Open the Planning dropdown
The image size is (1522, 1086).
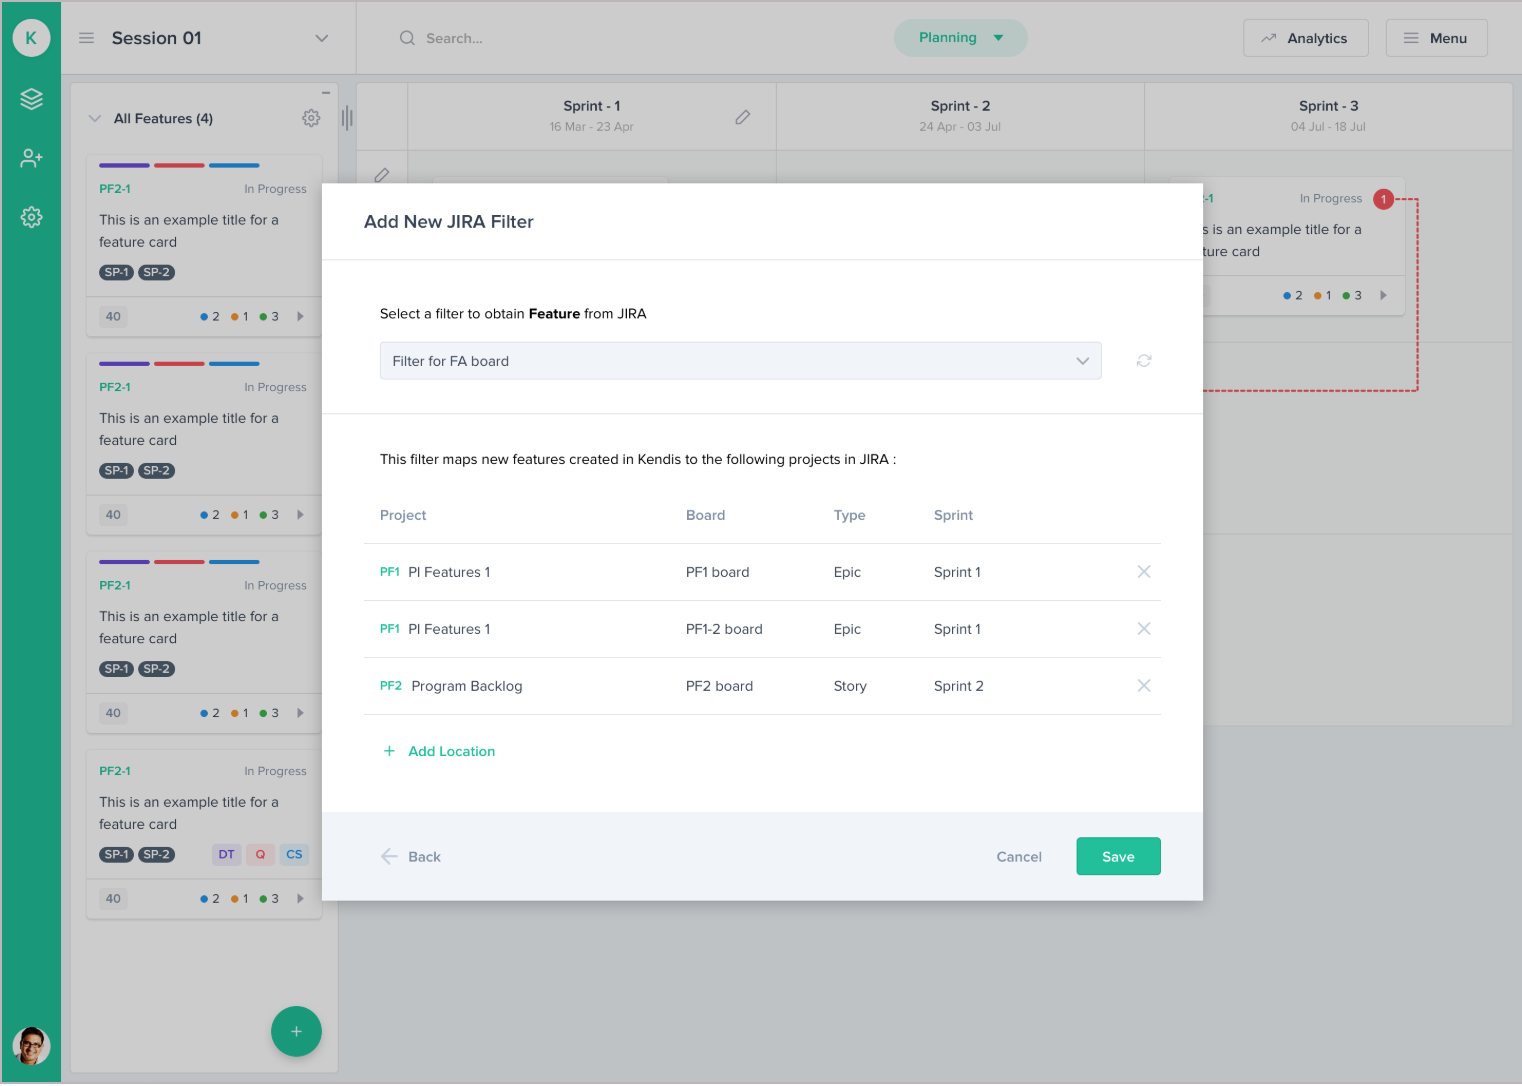click(960, 37)
